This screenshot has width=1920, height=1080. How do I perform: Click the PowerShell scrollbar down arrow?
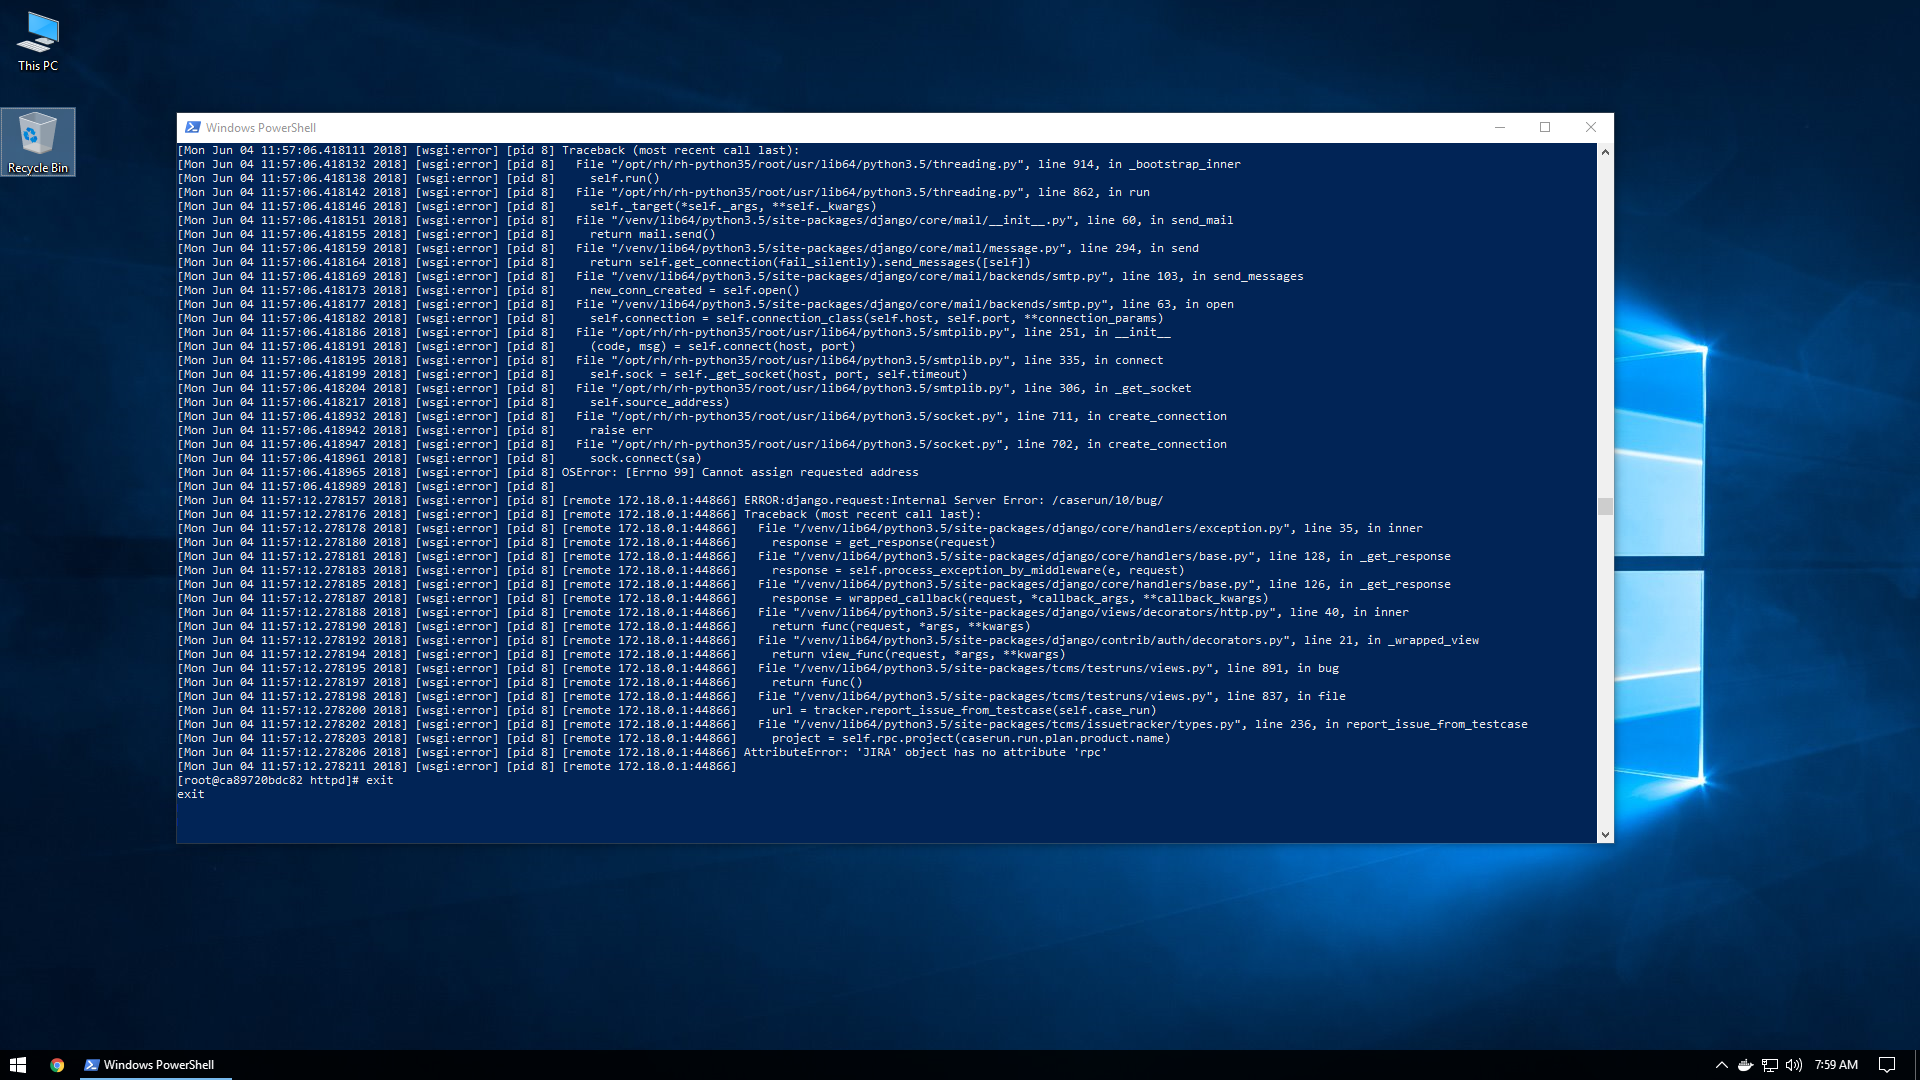coord(1605,835)
